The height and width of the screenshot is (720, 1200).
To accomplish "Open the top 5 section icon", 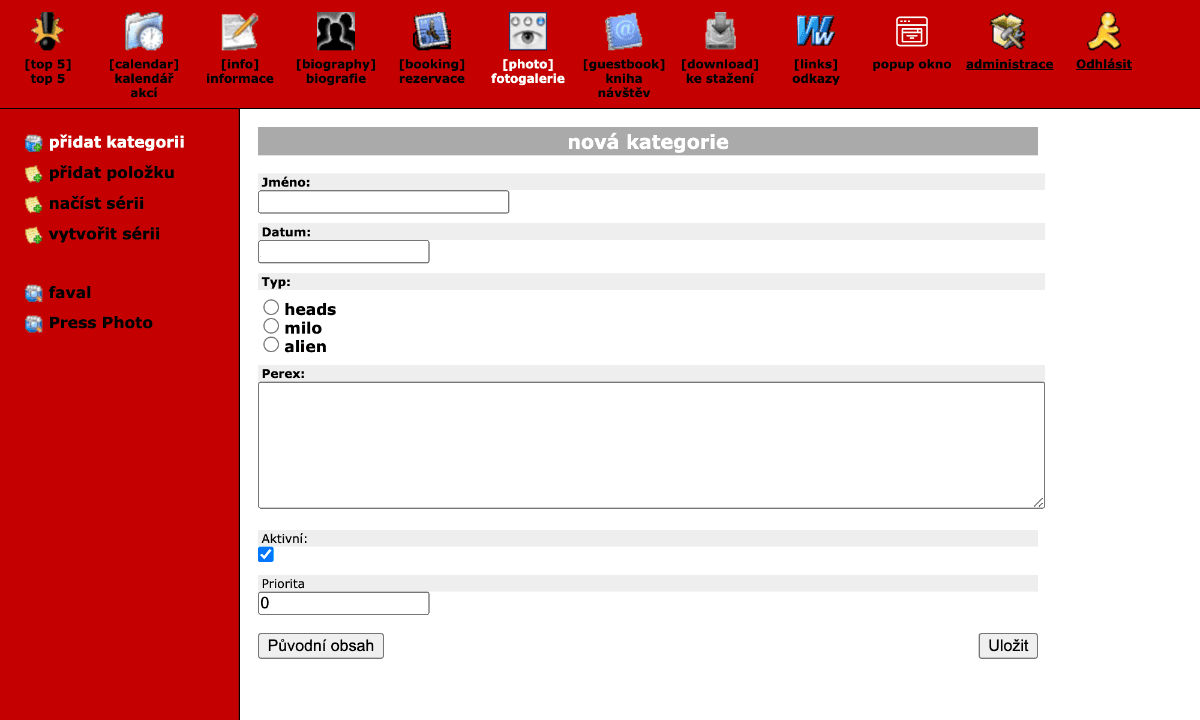I will (47, 32).
